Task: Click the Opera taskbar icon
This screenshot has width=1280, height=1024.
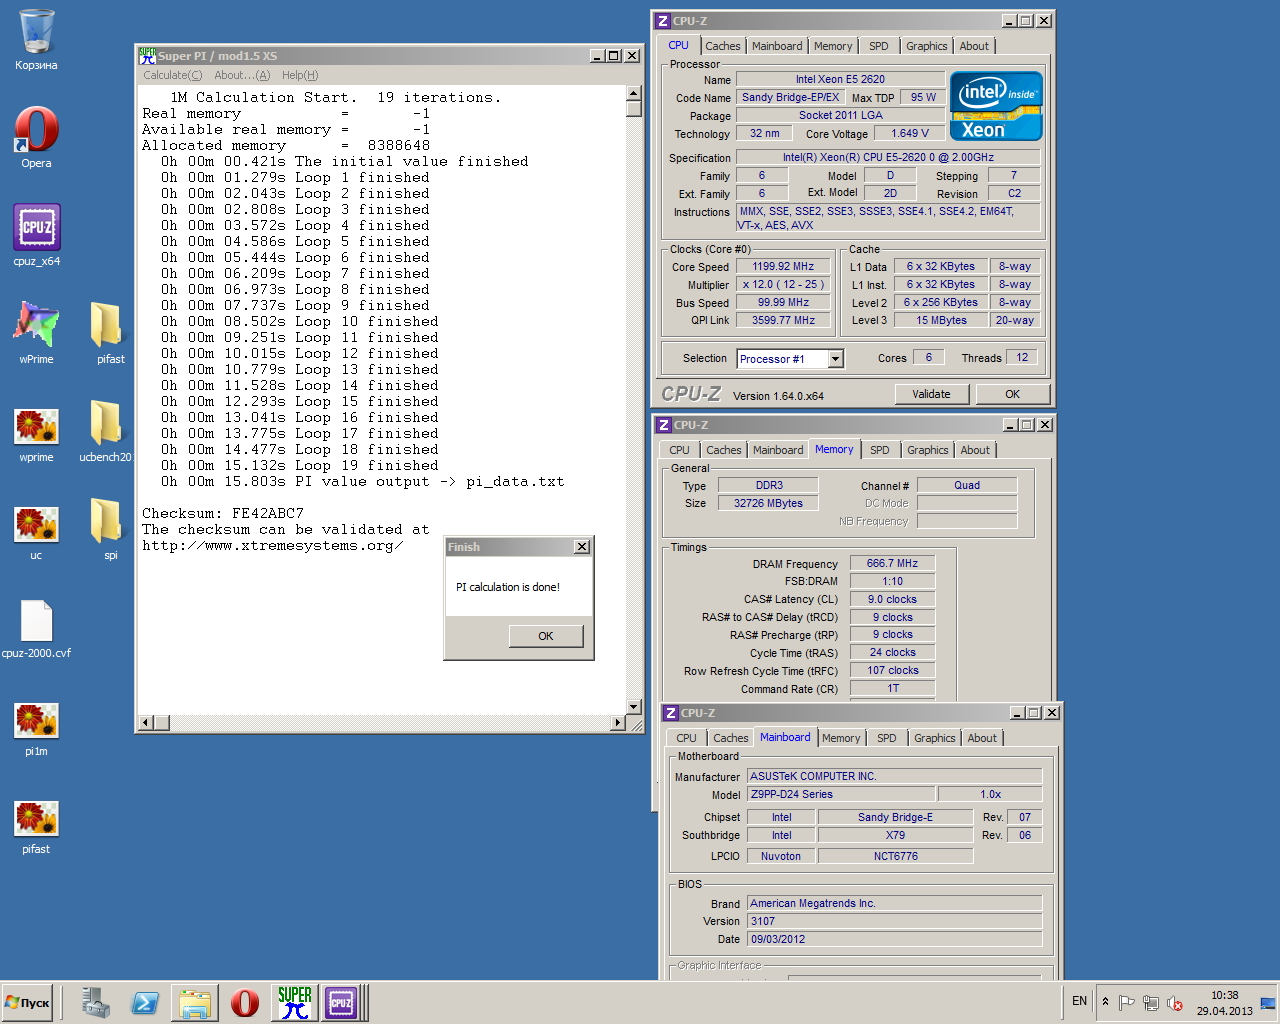Action: coord(244,1002)
